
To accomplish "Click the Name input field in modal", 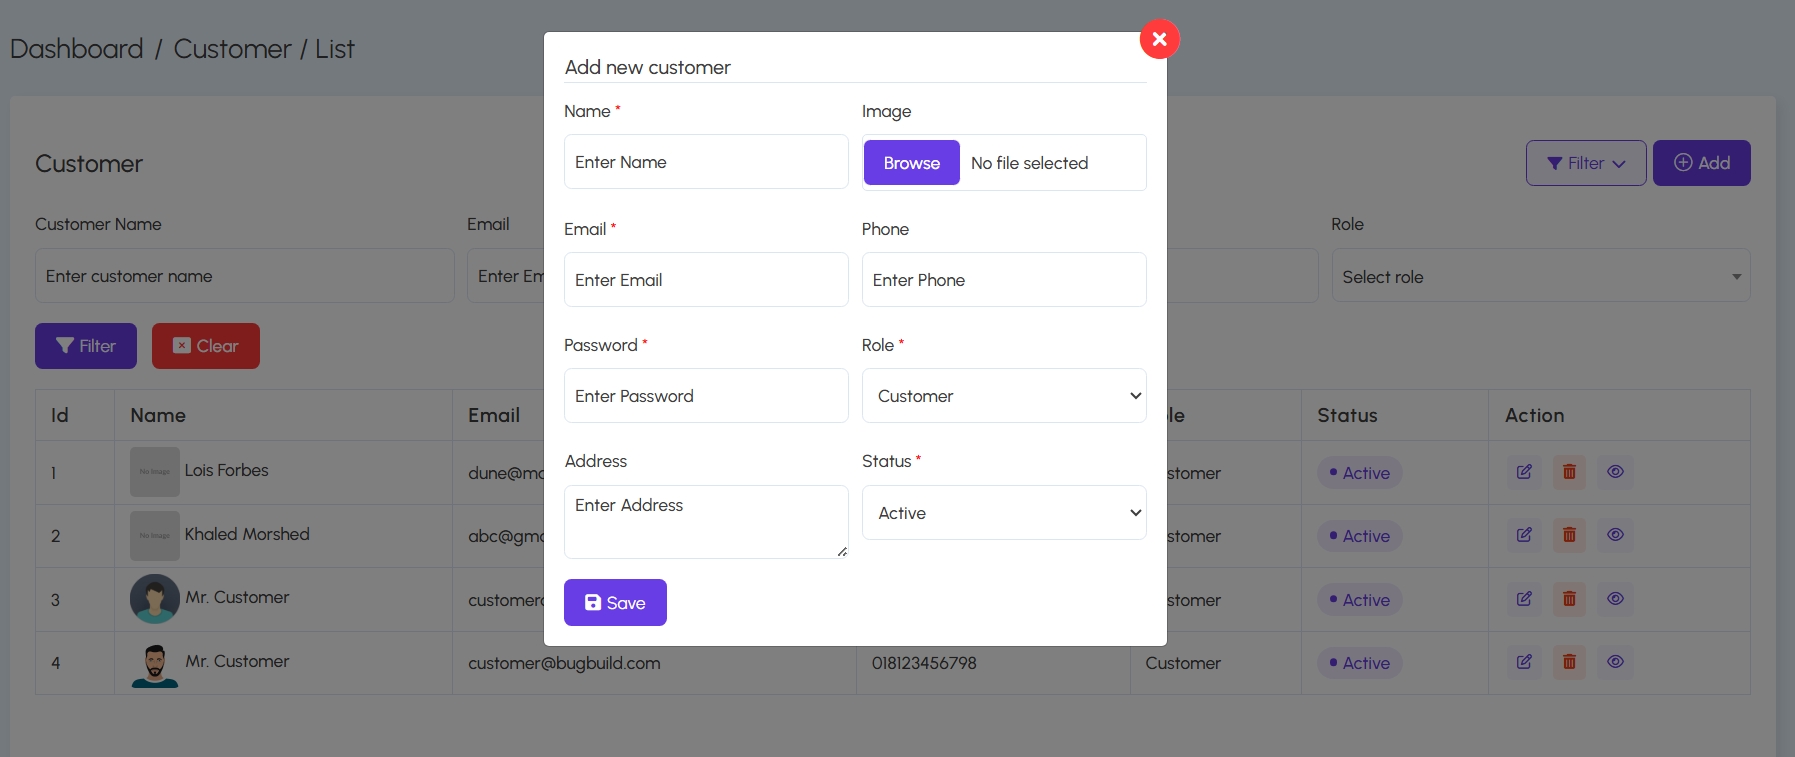I will (x=706, y=162).
